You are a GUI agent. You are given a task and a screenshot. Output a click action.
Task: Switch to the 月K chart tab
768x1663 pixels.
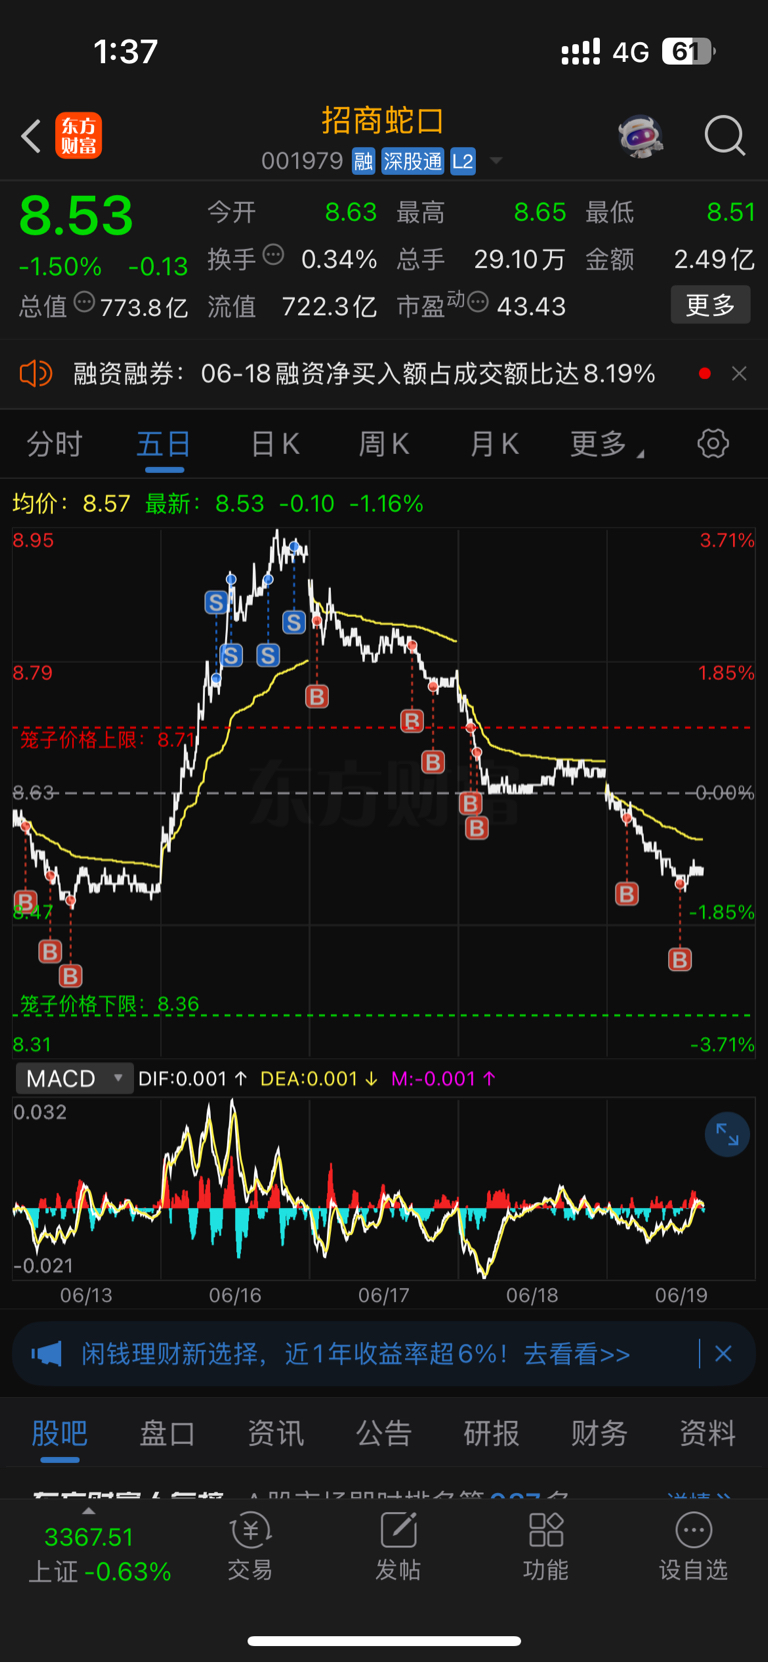click(494, 444)
